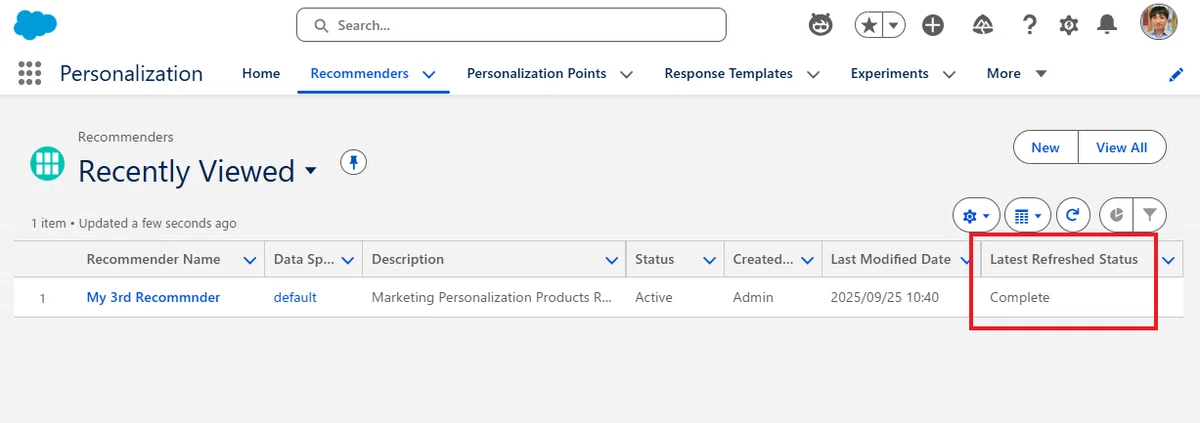This screenshot has height=423, width=1200.
Task: Open the Recommender Name column menu chevron
Action: coord(250,260)
